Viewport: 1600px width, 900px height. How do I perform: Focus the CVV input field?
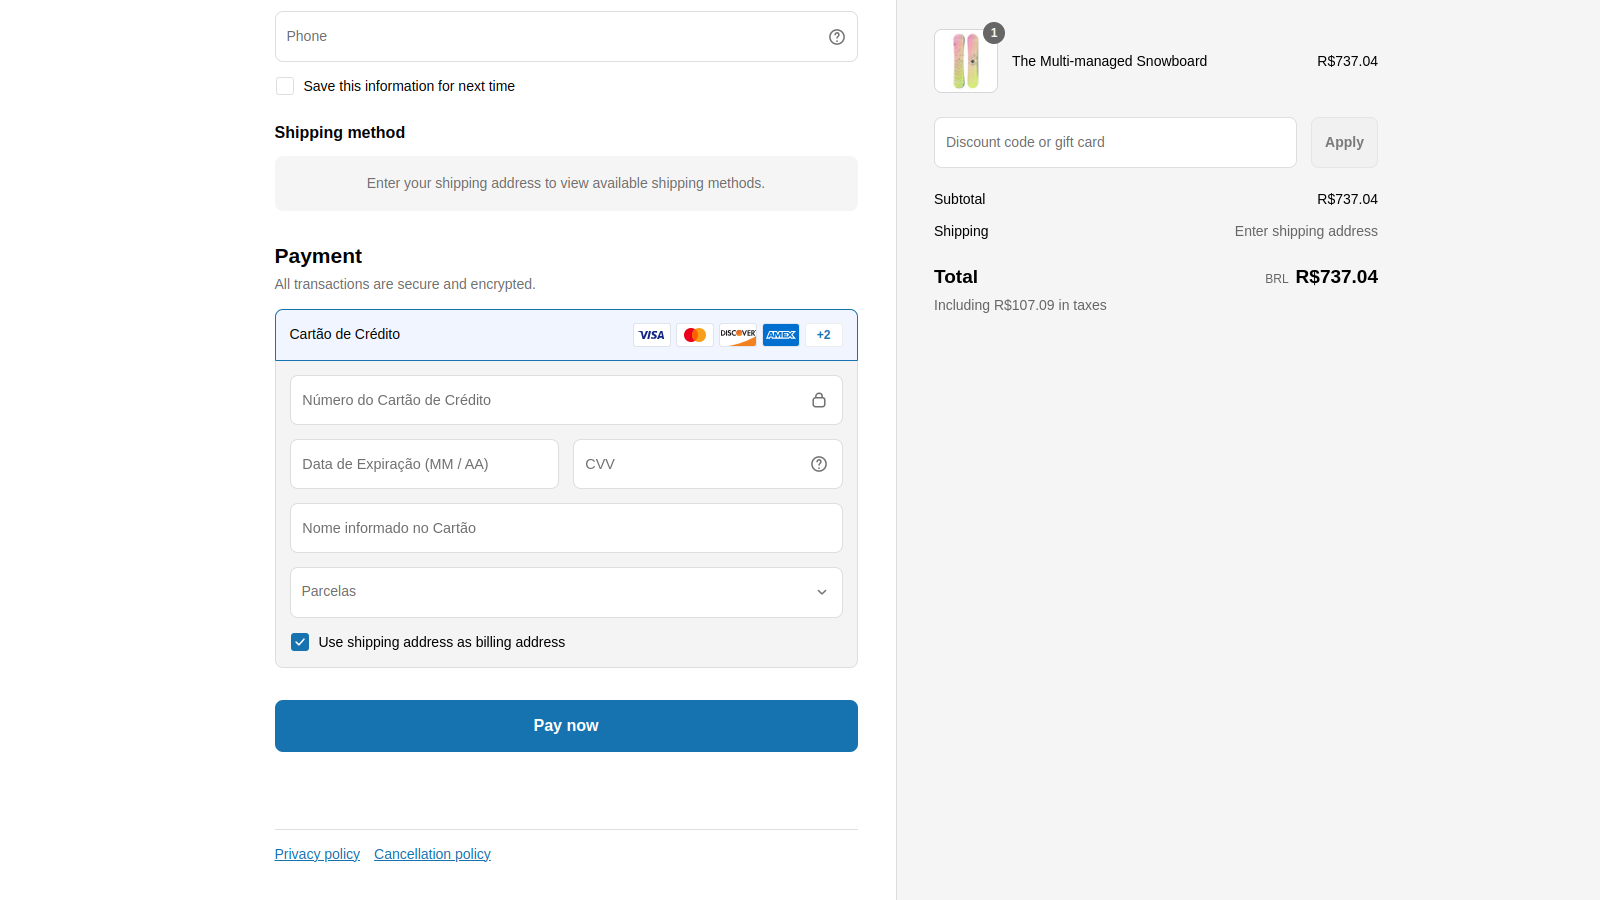point(708,464)
